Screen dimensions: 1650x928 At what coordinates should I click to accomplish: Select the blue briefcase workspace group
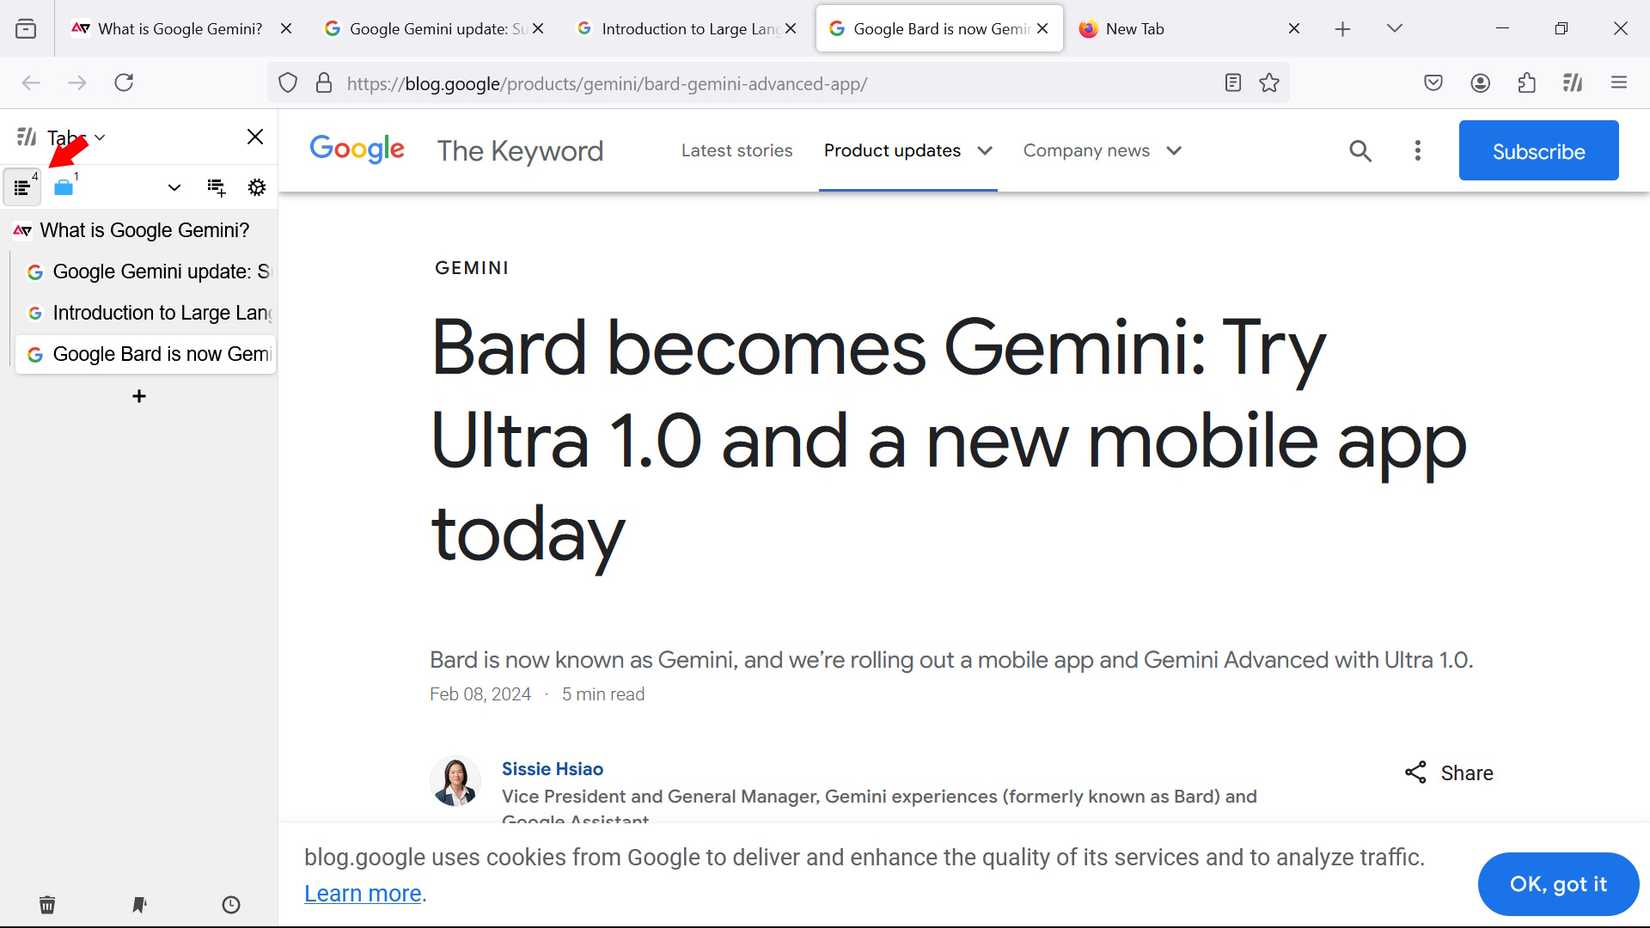(x=64, y=187)
